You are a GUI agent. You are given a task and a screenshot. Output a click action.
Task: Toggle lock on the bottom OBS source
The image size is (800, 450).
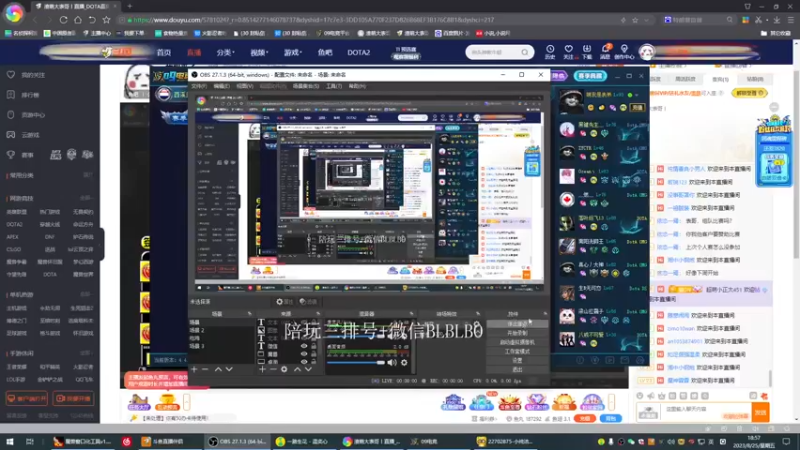pyautogui.click(x=313, y=361)
